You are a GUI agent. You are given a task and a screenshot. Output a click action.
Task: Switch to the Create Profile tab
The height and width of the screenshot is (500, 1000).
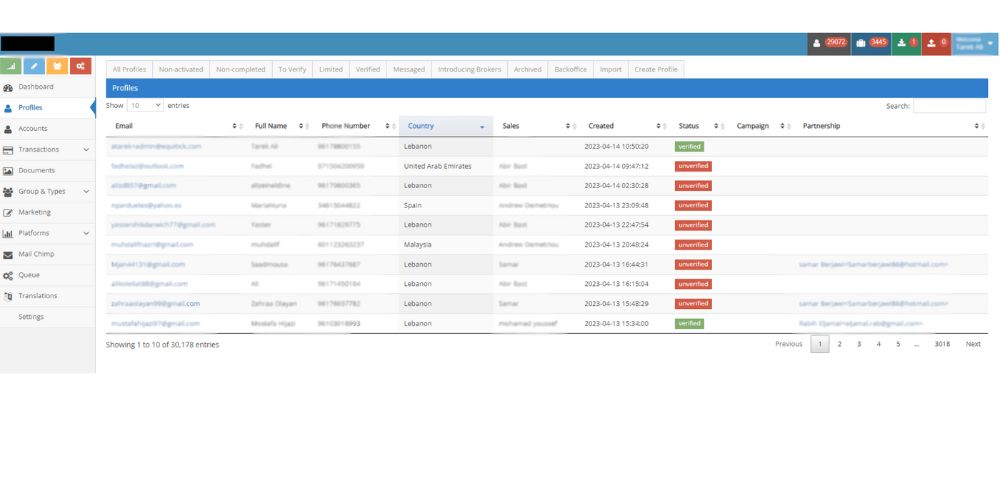pyautogui.click(x=655, y=70)
